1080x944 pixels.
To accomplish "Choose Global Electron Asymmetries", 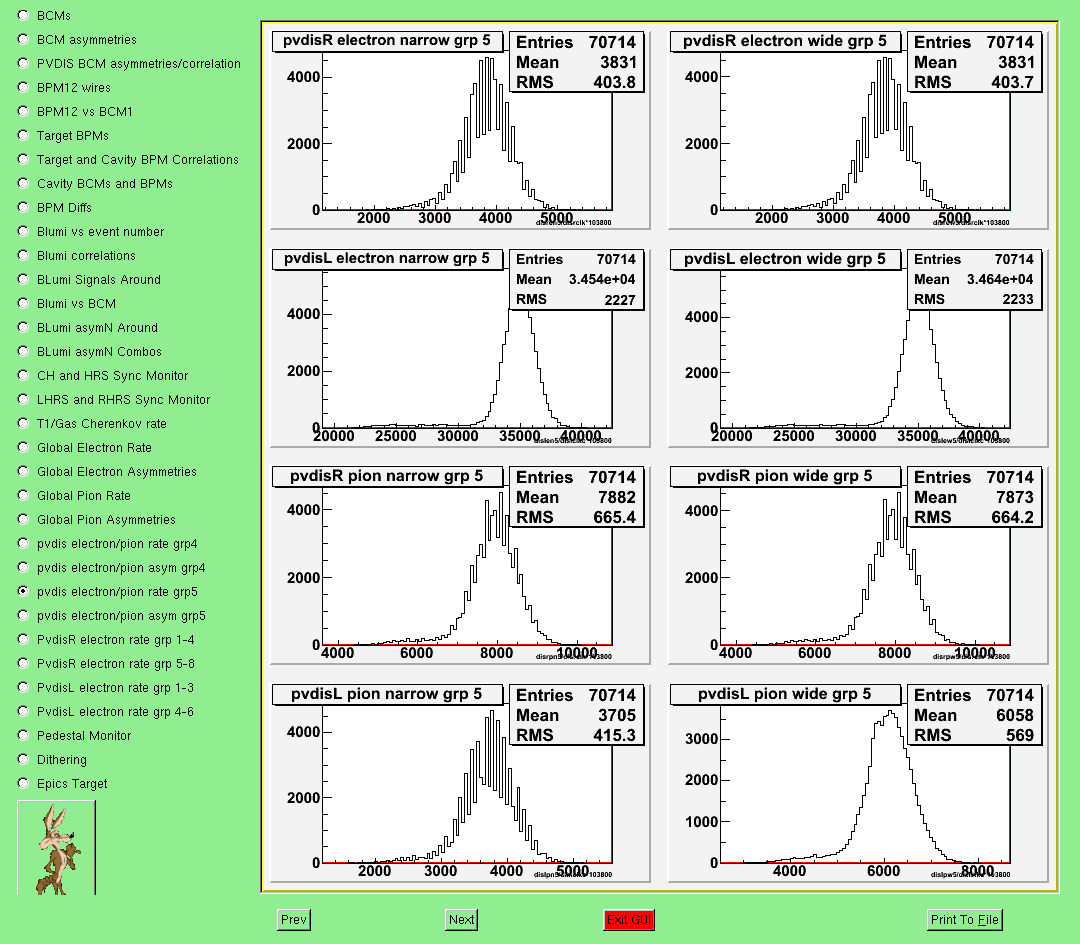I will pos(23,472).
